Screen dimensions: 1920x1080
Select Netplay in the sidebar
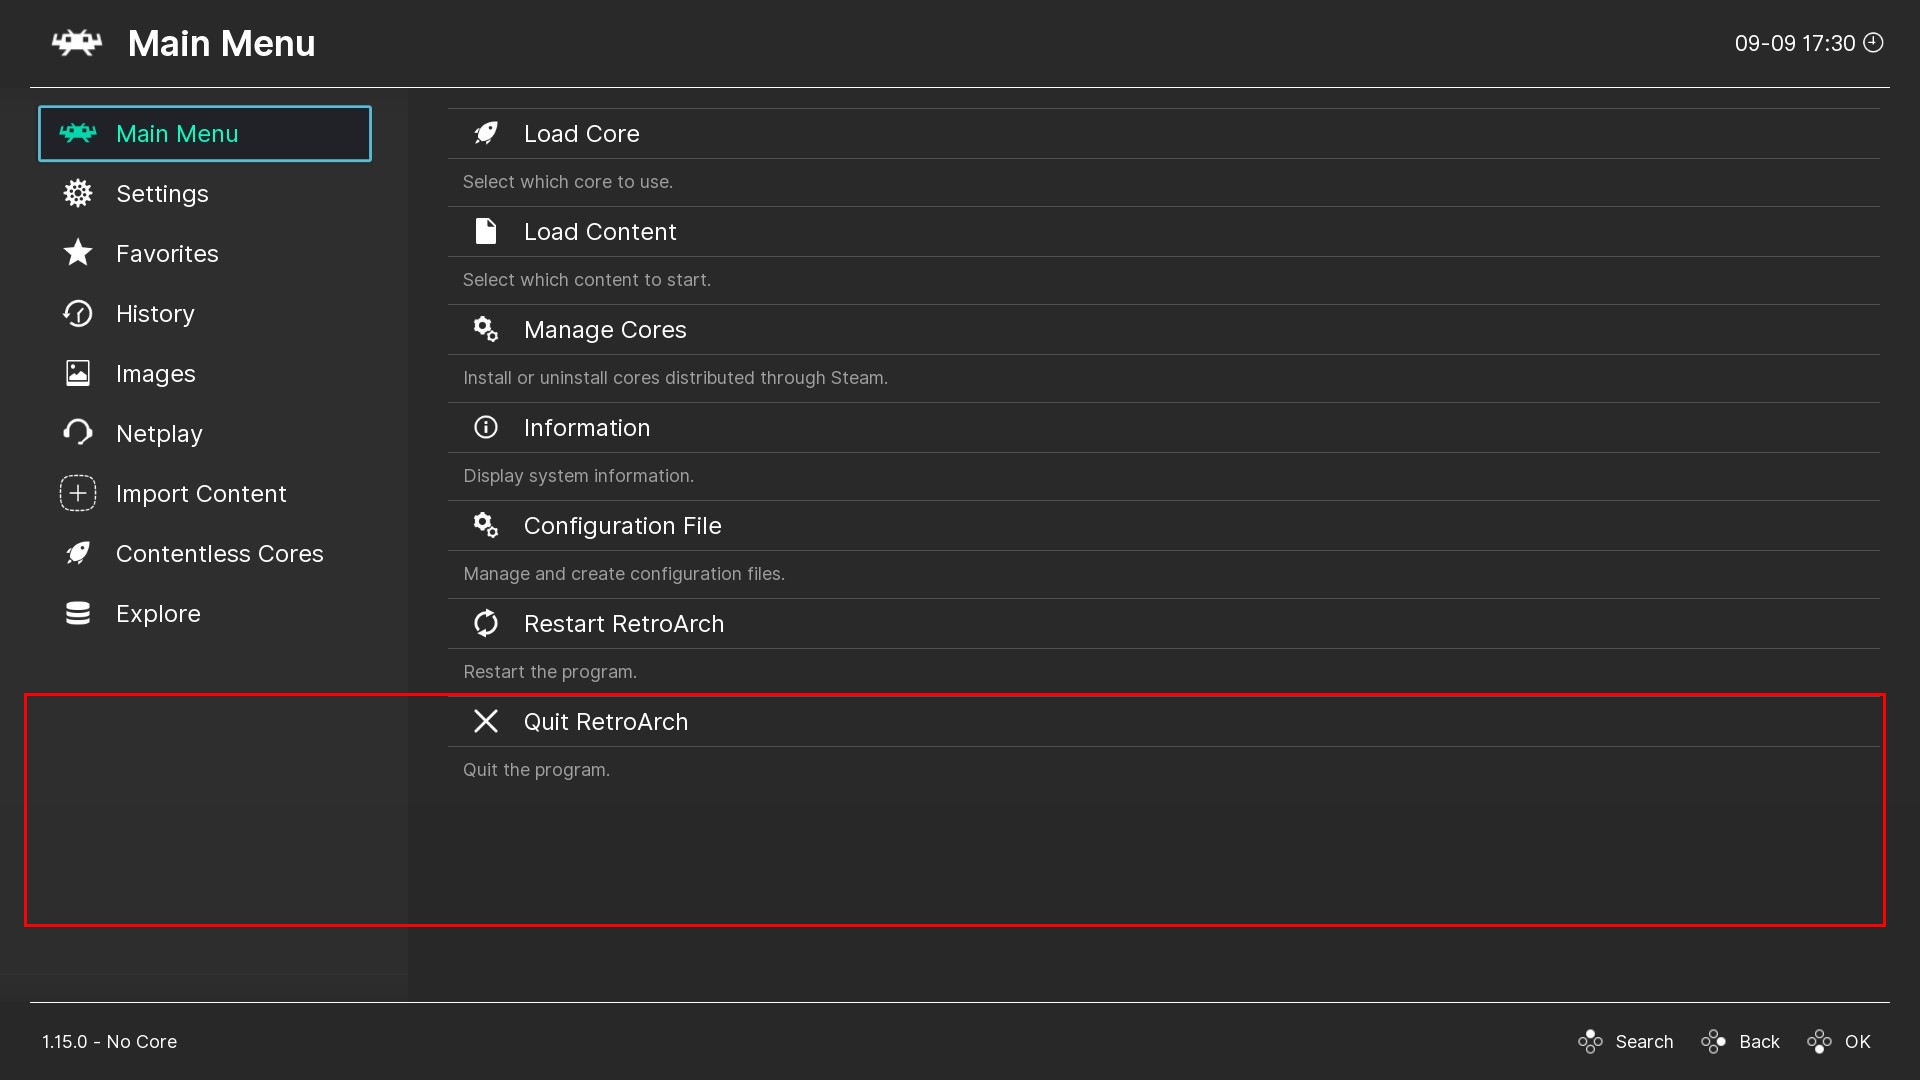click(x=159, y=433)
